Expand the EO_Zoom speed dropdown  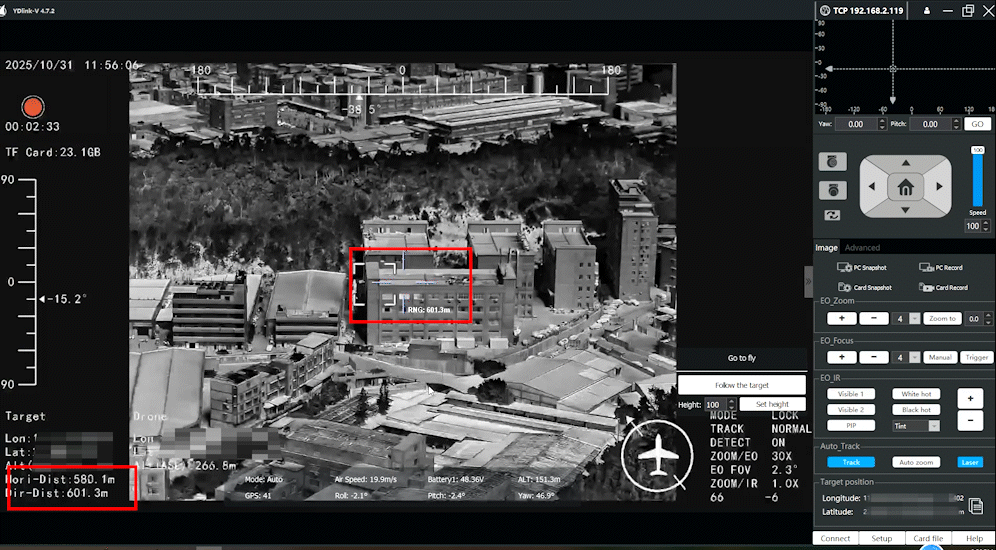click(905, 318)
